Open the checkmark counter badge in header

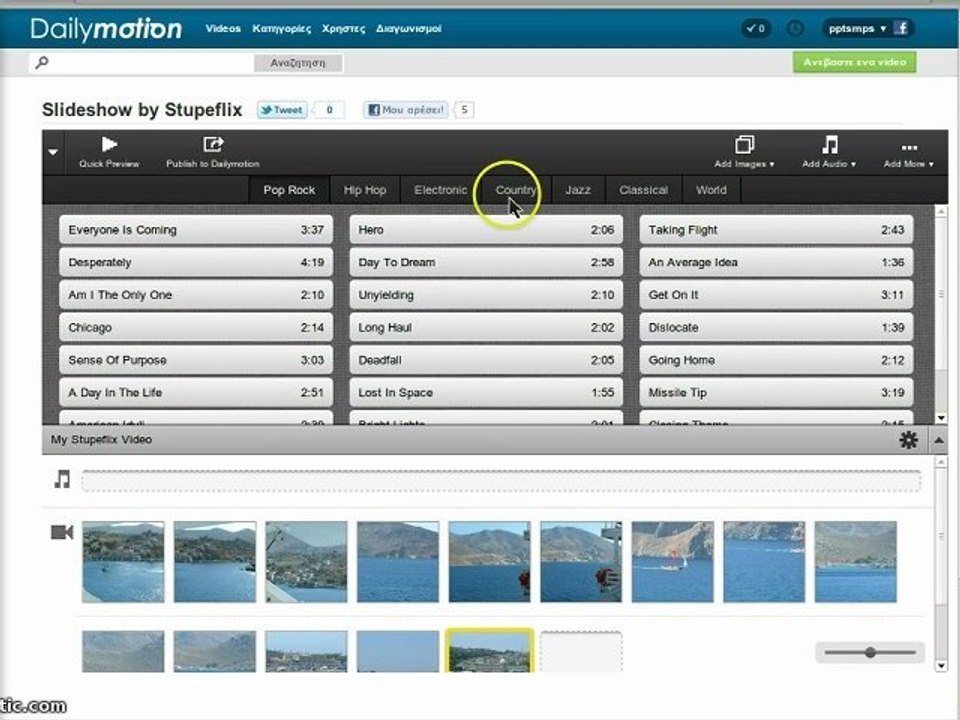(x=756, y=28)
